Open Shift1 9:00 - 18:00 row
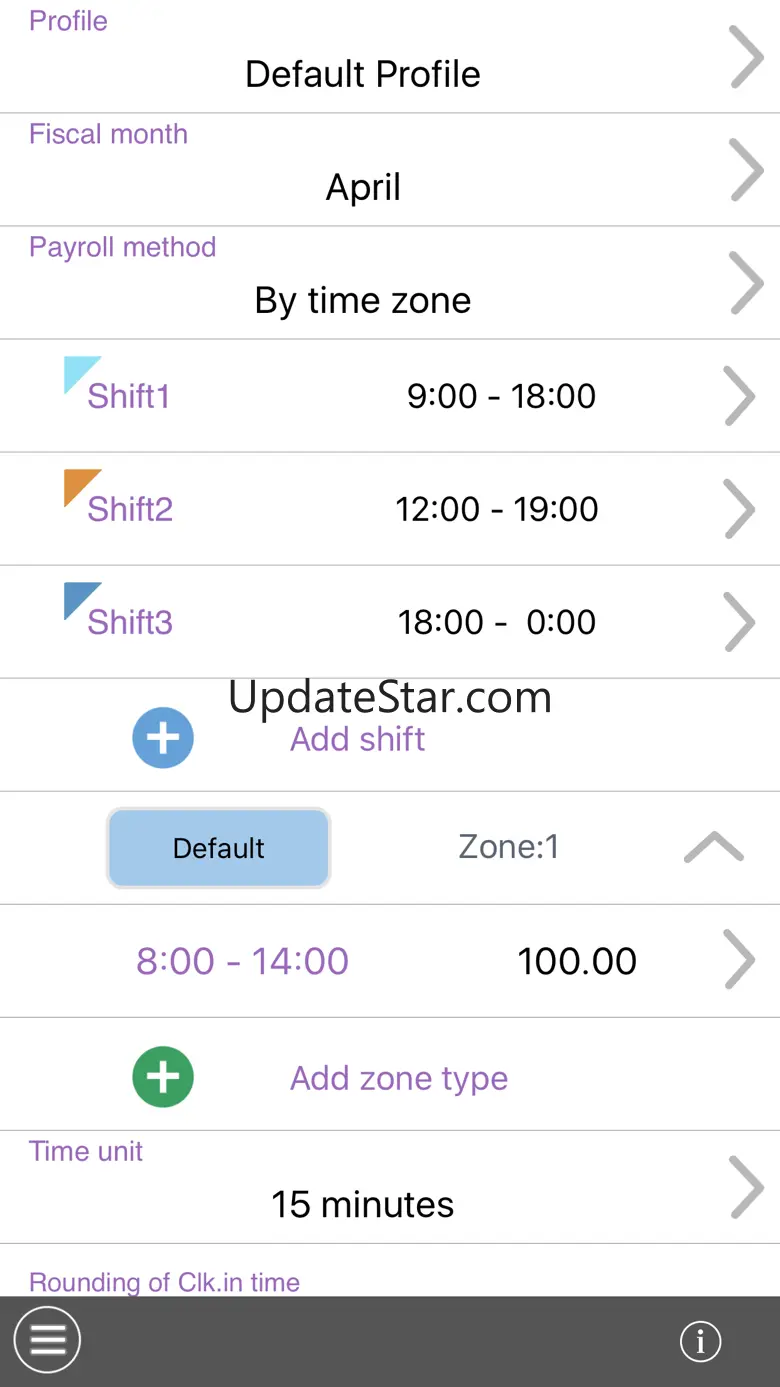The width and height of the screenshot is (780, 1387). coord(390,396)
